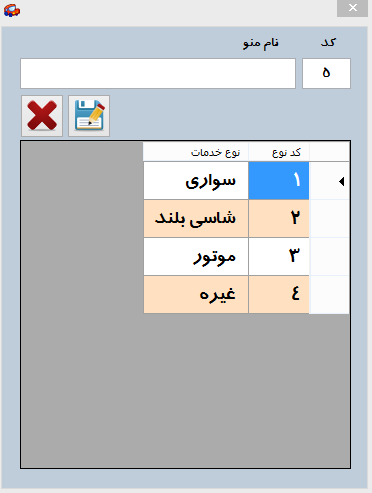Select the موتور service cell
Viewport: 372px width, 493px height.
pos(196,257)
